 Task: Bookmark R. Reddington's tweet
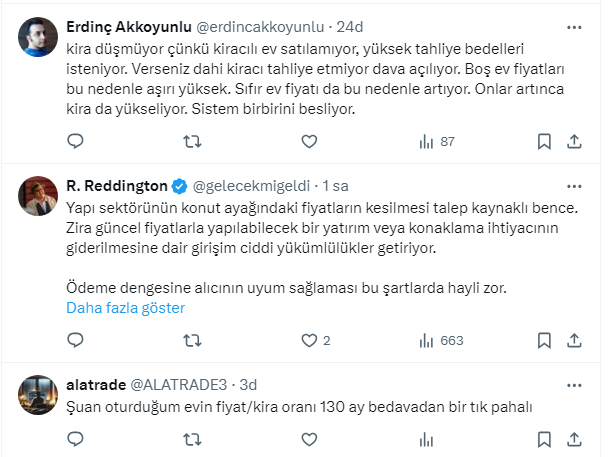point(544,340)
